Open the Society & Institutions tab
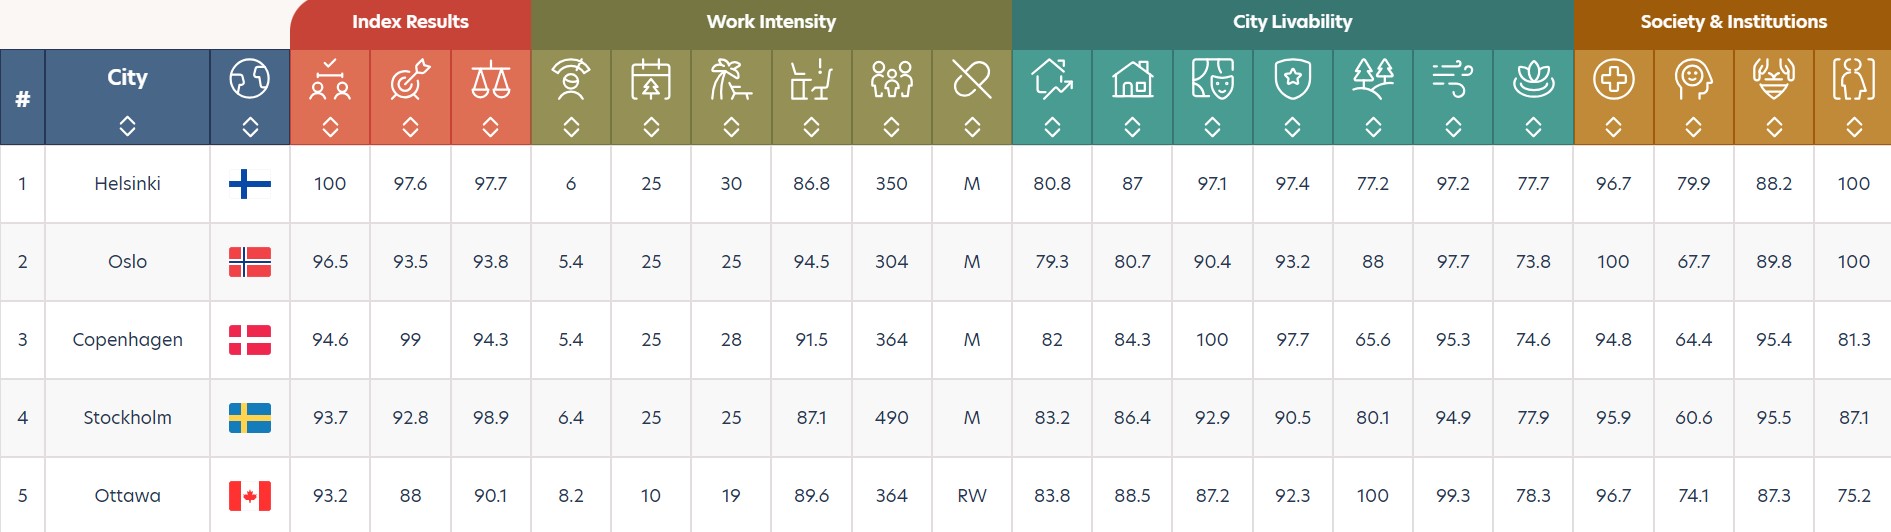Image resolution: width=1891 pixels, height=532 pixels. [1733, 23]
